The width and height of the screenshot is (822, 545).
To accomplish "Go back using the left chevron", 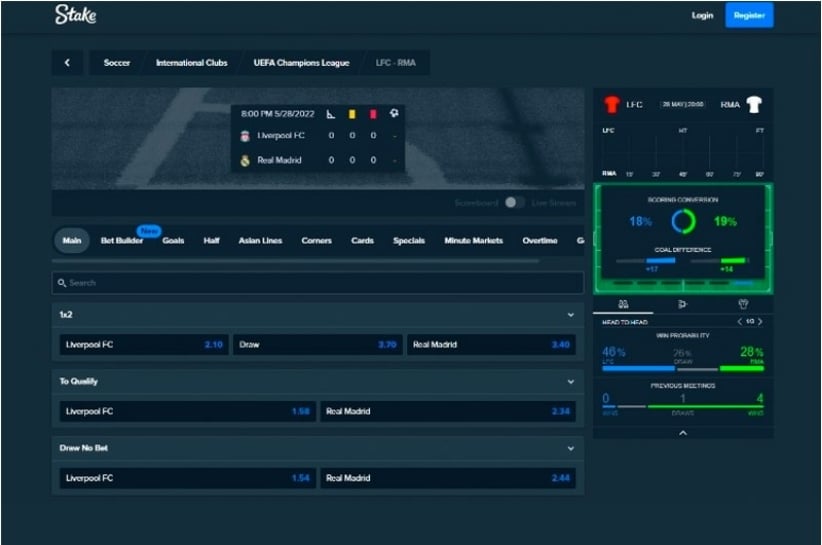I will click(x=67, y=62).
